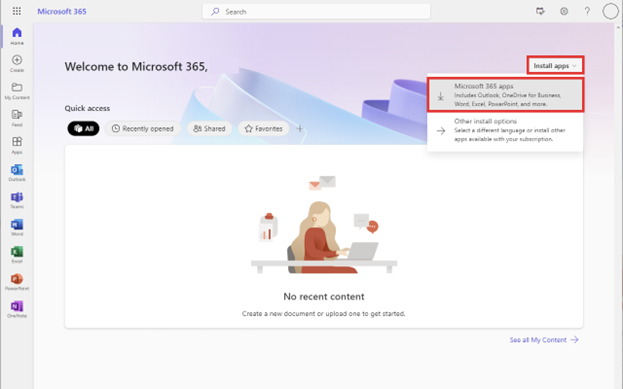Open the account profile circle
The image size is (623, 389).
point(610,12)
